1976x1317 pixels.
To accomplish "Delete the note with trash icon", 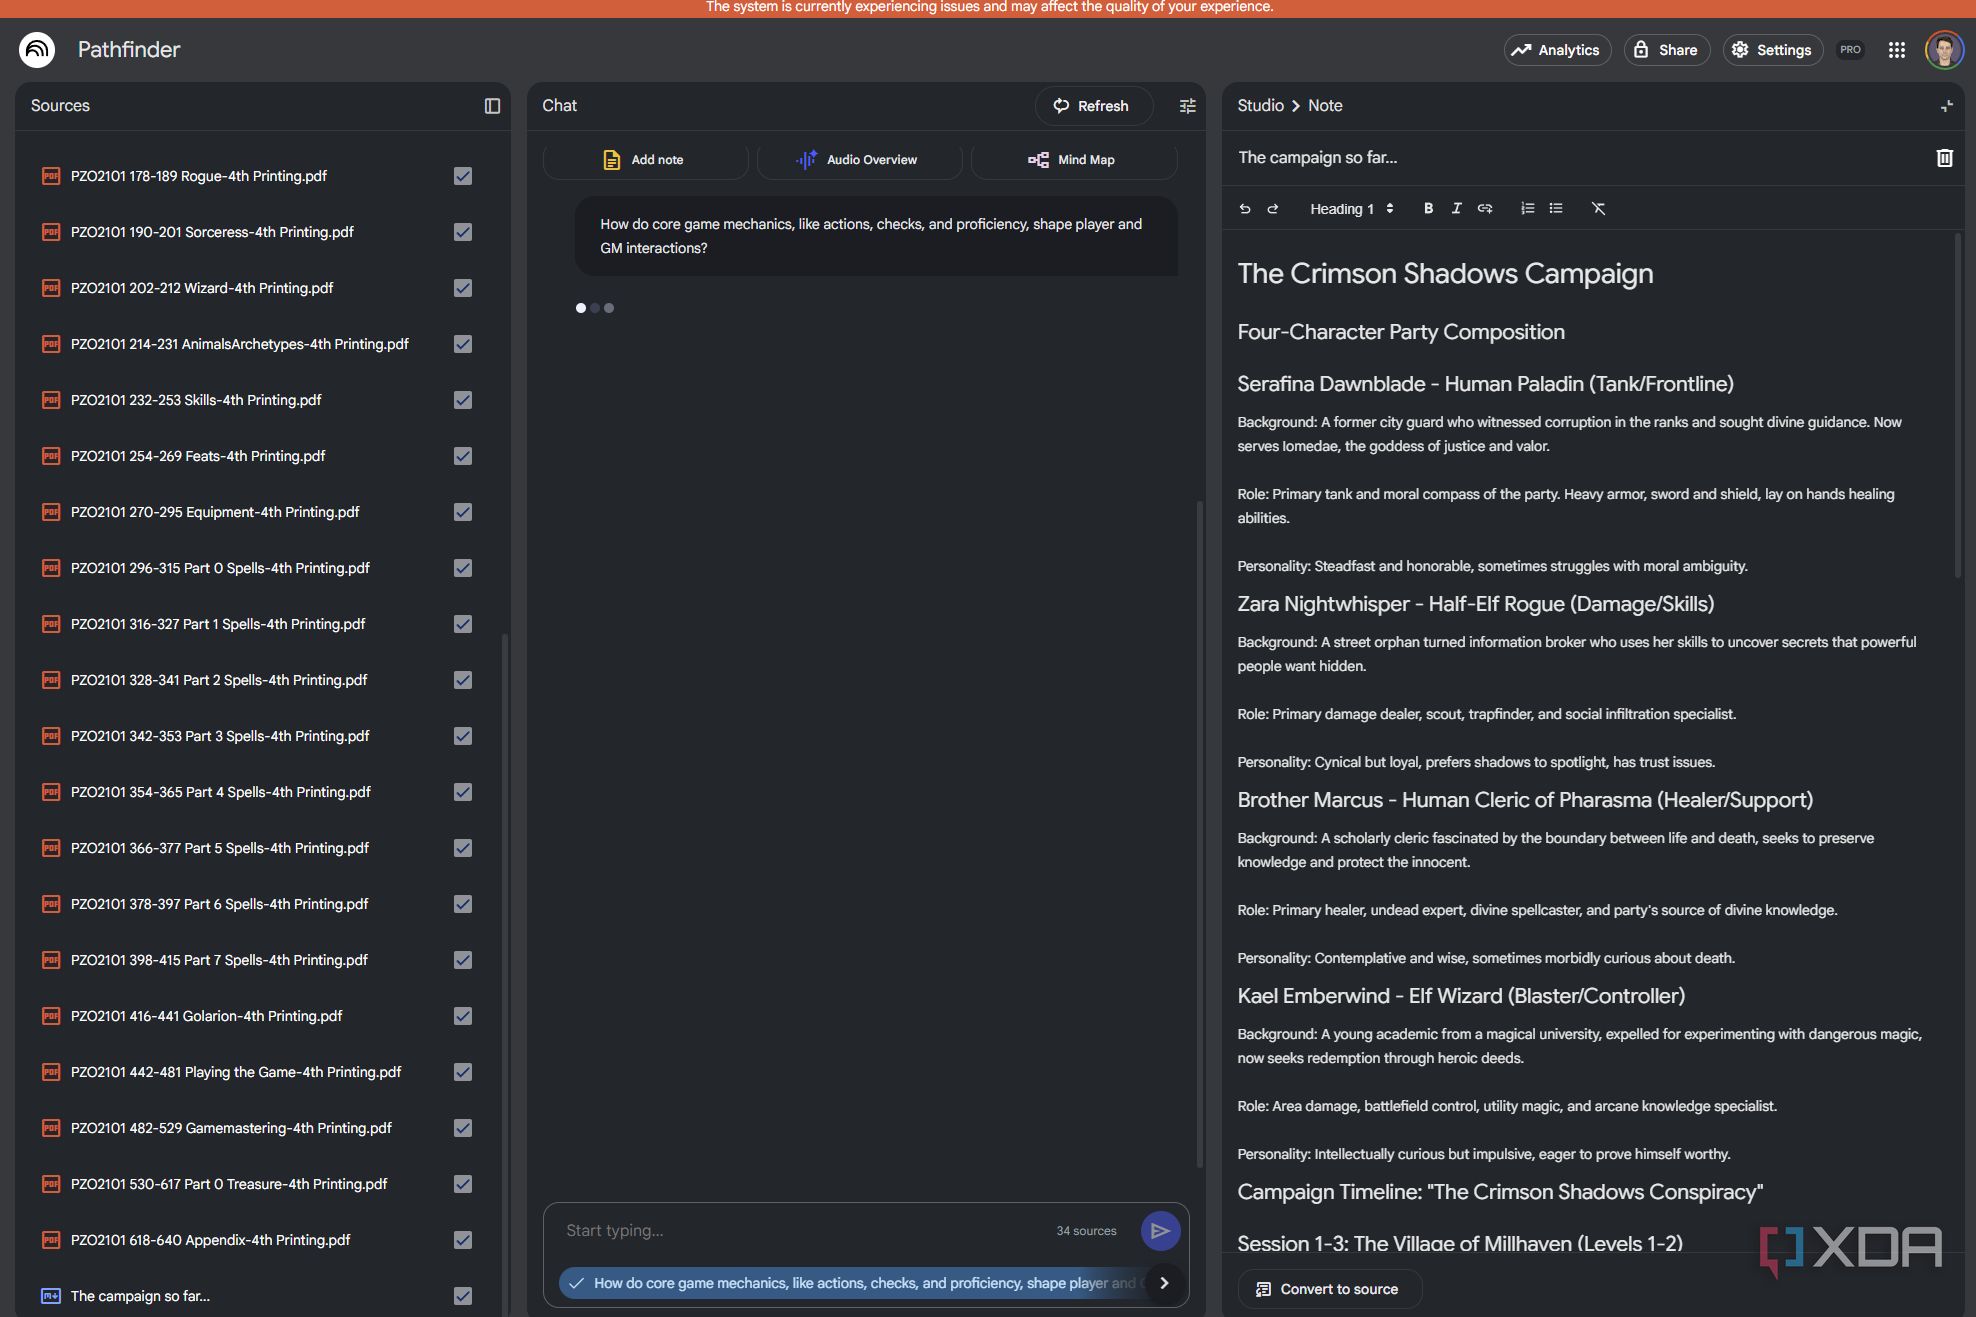I will click(1944, 158).
